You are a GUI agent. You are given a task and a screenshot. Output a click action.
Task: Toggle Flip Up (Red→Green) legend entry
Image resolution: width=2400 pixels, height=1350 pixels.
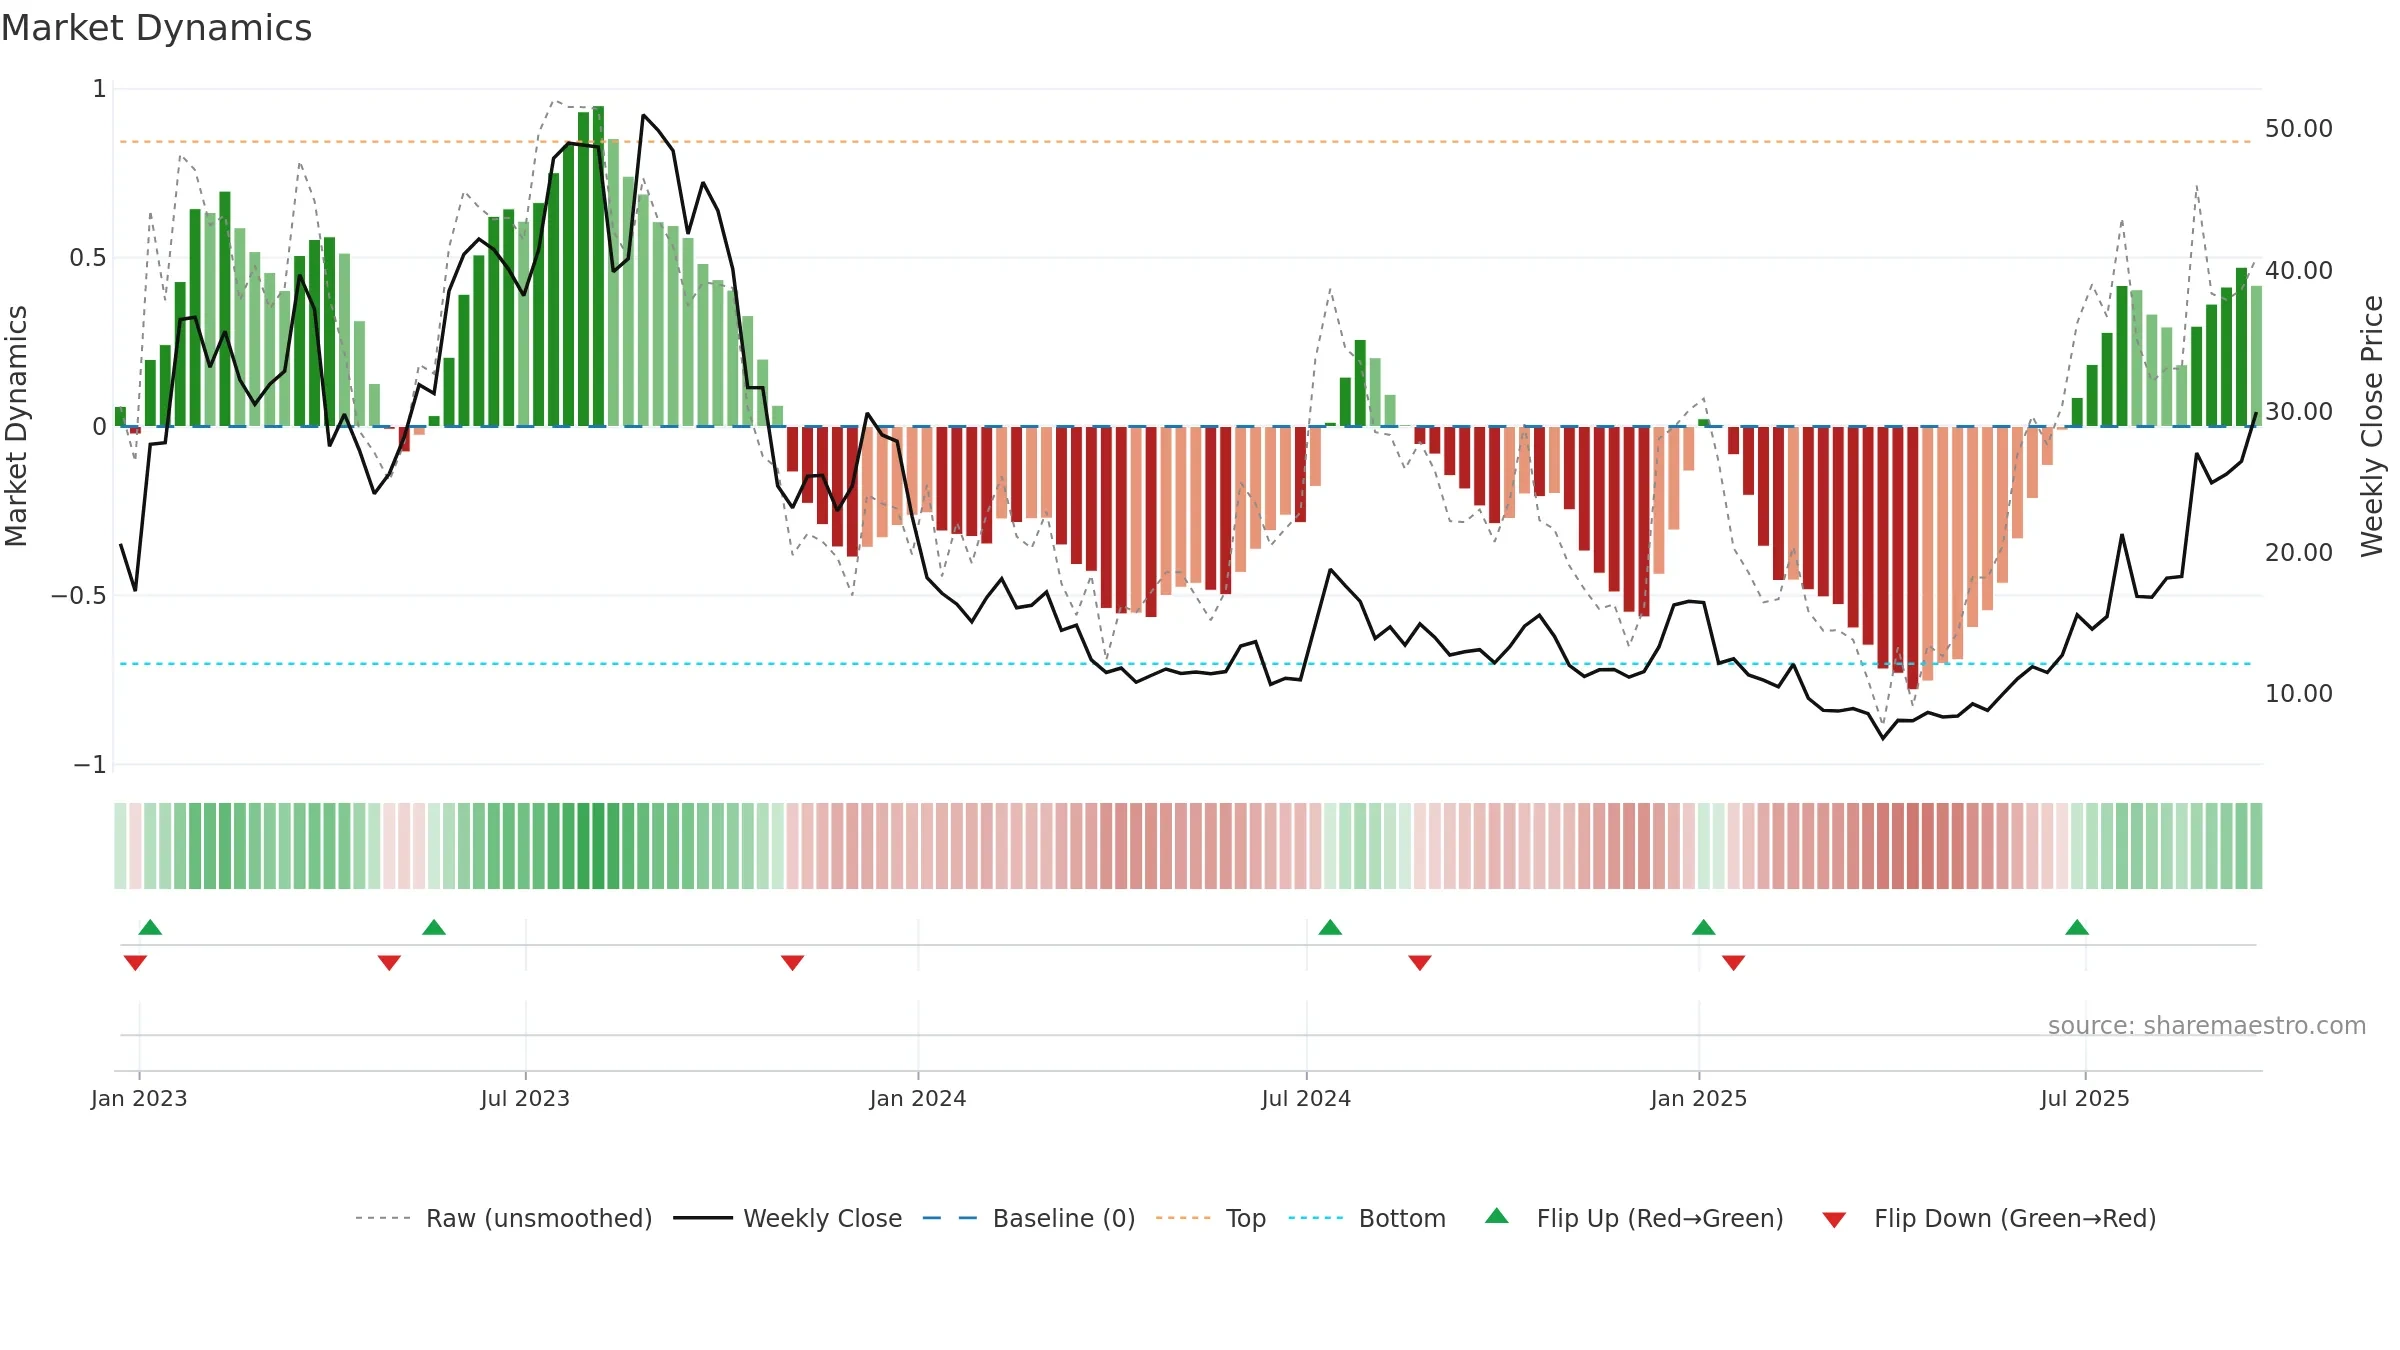pos(1634,1218)
